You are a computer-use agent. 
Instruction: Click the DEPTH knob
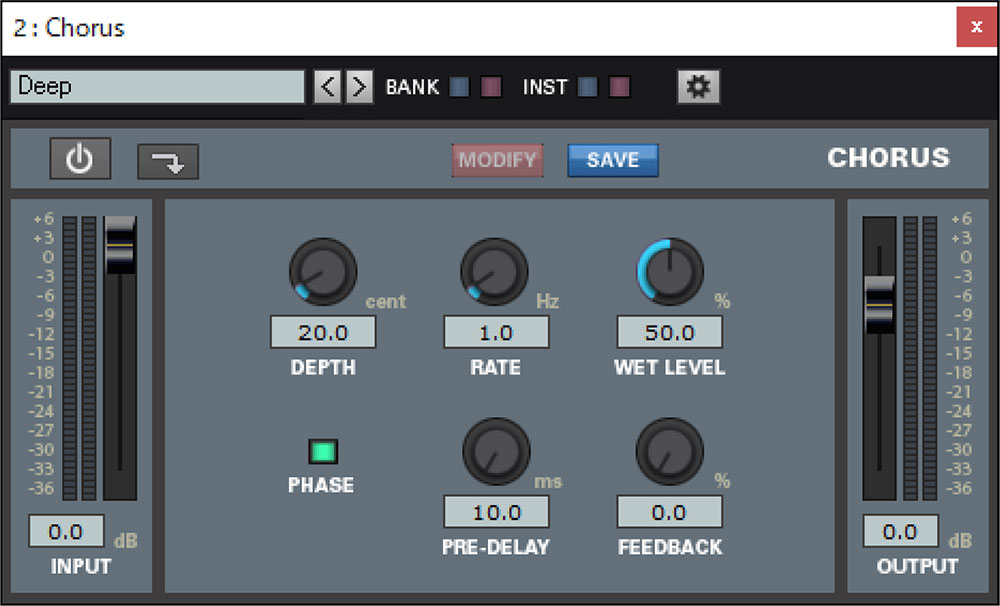click(x=323, y=271)
